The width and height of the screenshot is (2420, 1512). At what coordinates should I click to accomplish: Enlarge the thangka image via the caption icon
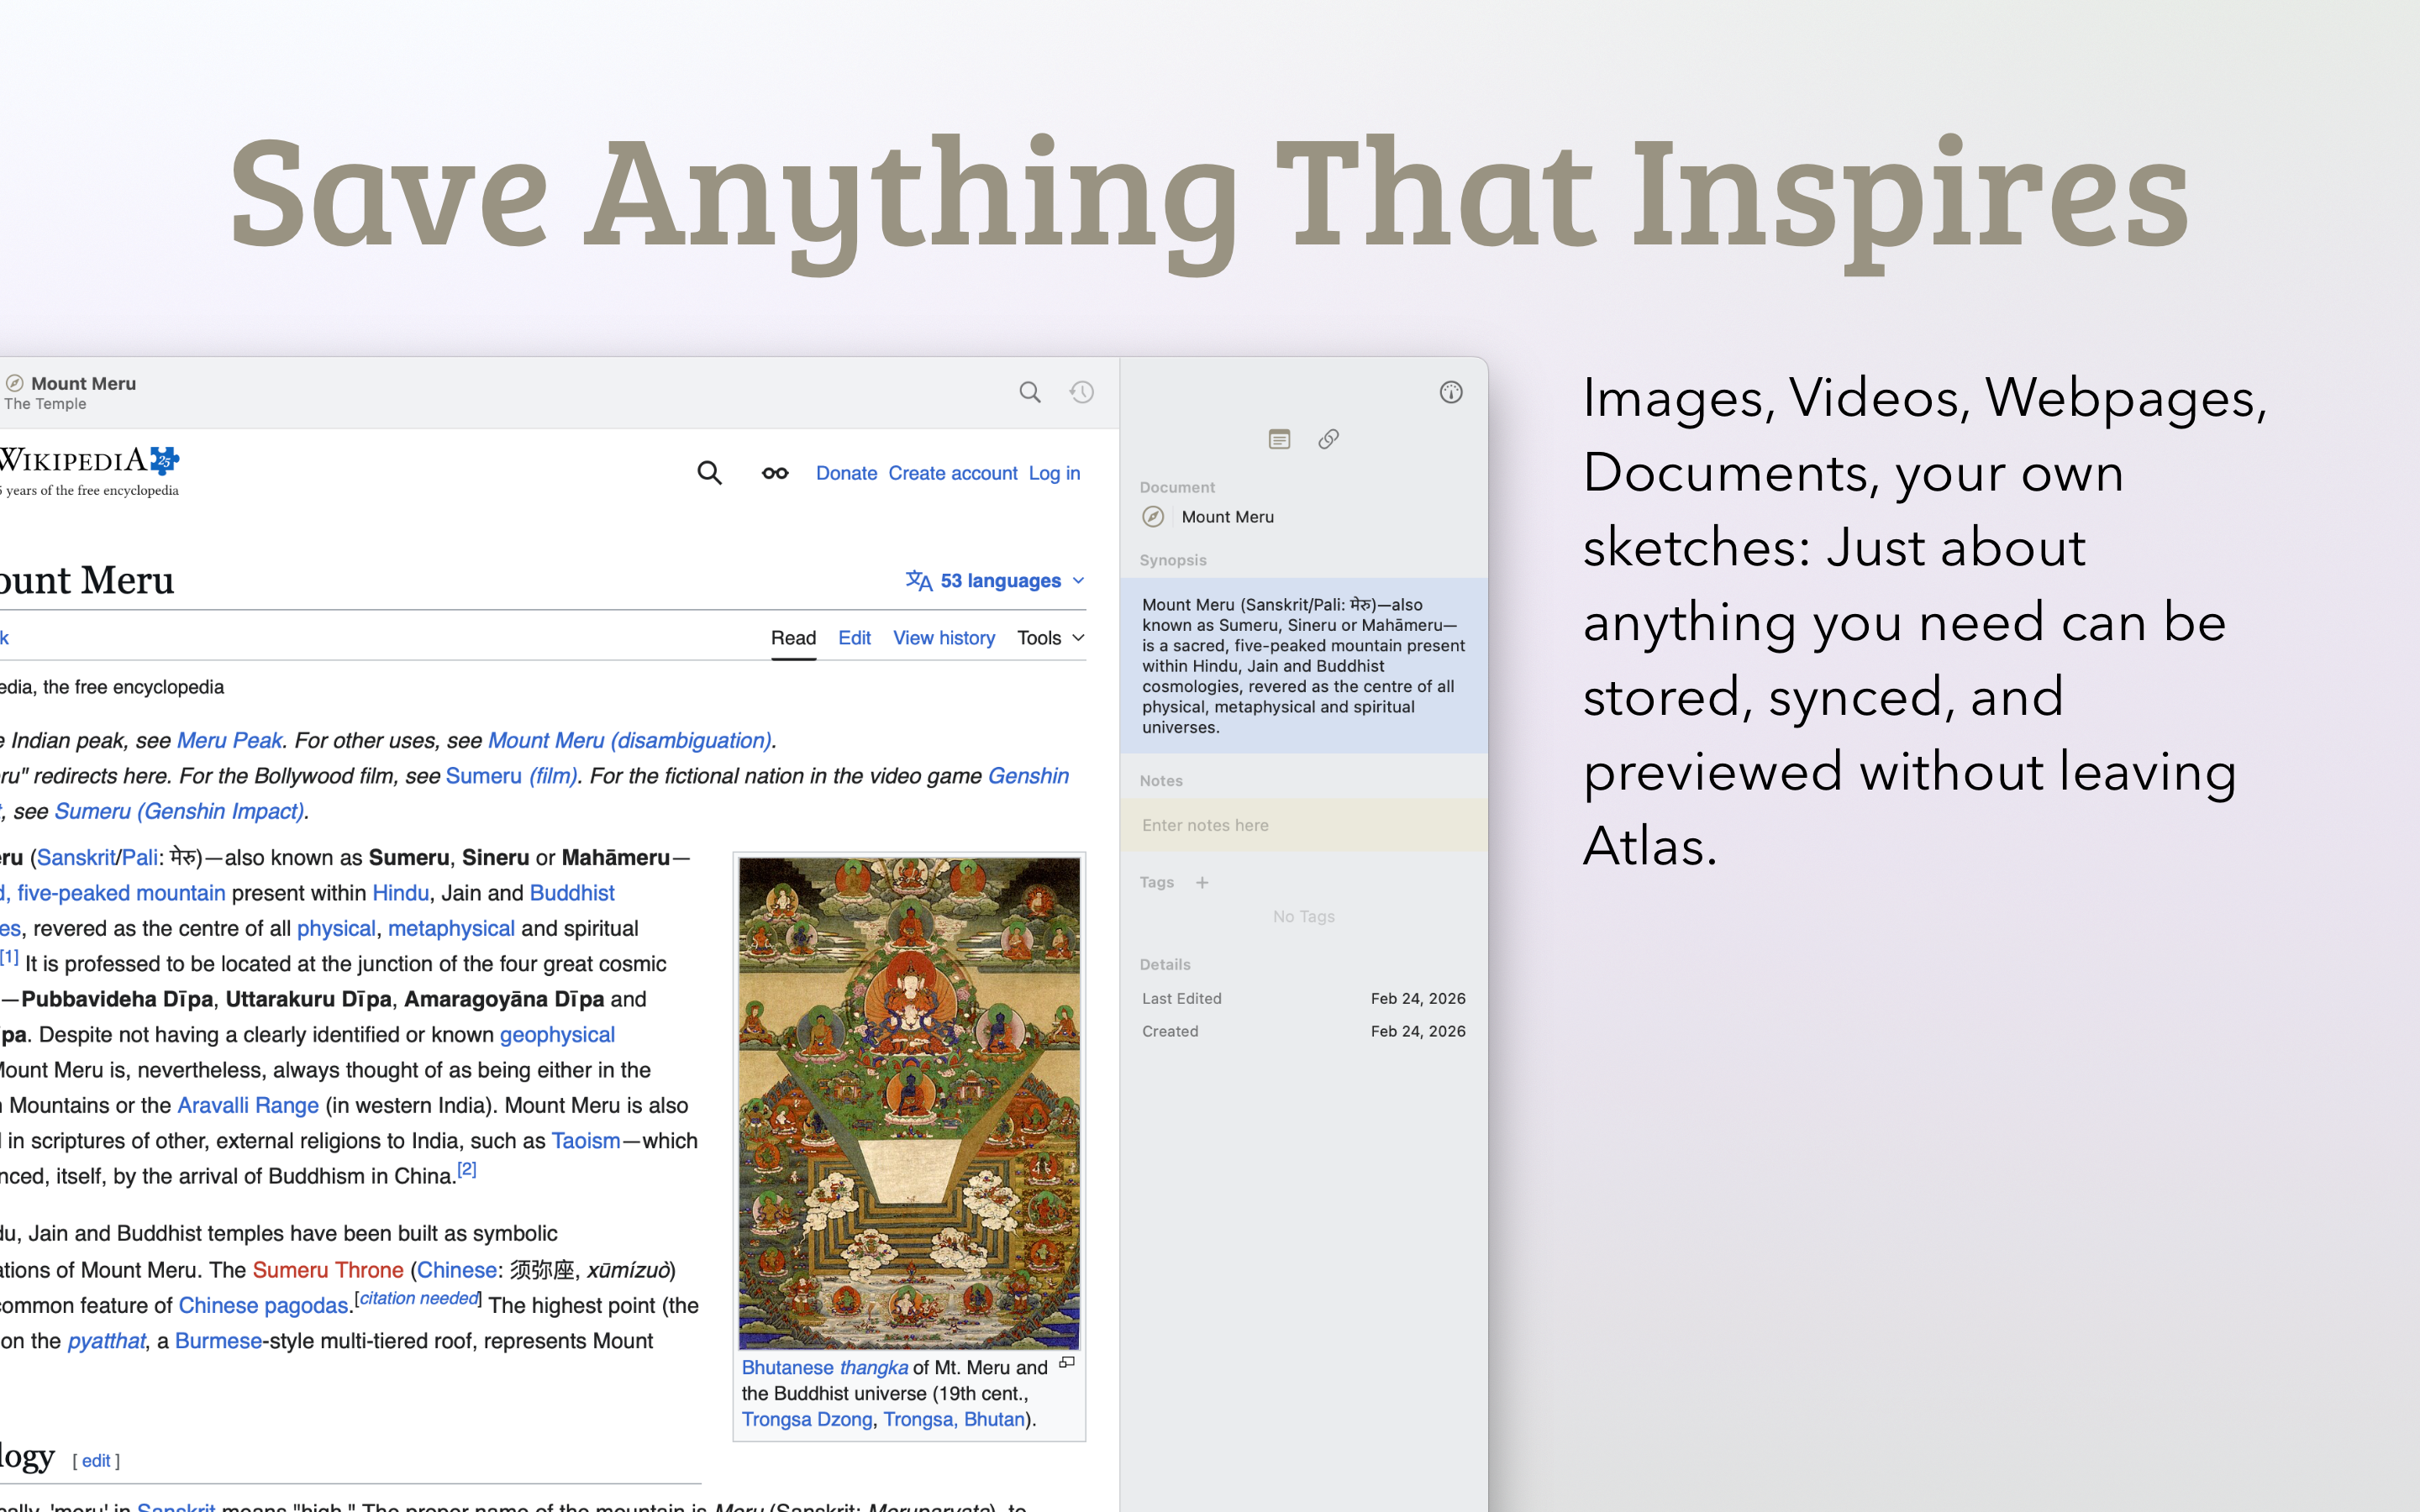coord(1067,1362)
